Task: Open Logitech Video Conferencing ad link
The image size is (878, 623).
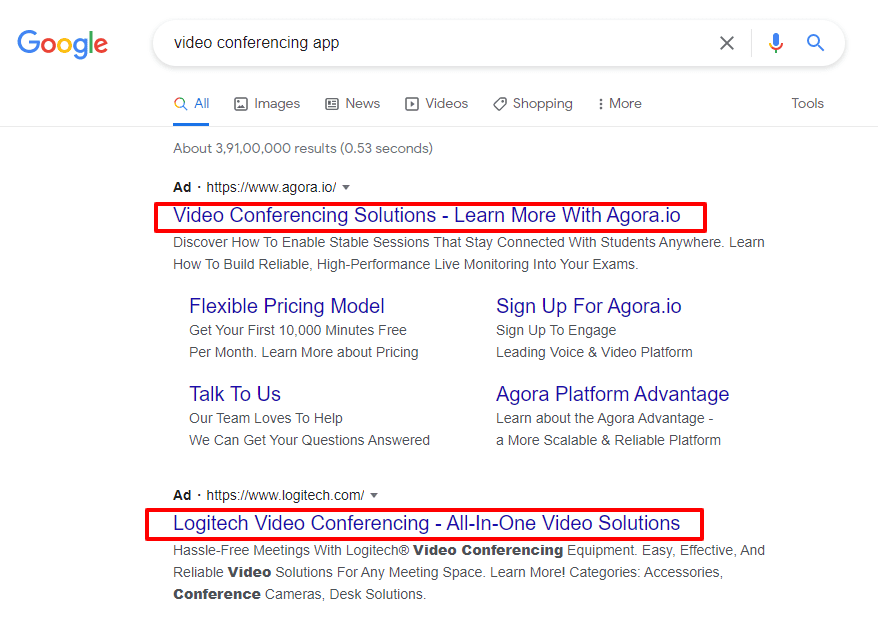Action: pos(427,523)
